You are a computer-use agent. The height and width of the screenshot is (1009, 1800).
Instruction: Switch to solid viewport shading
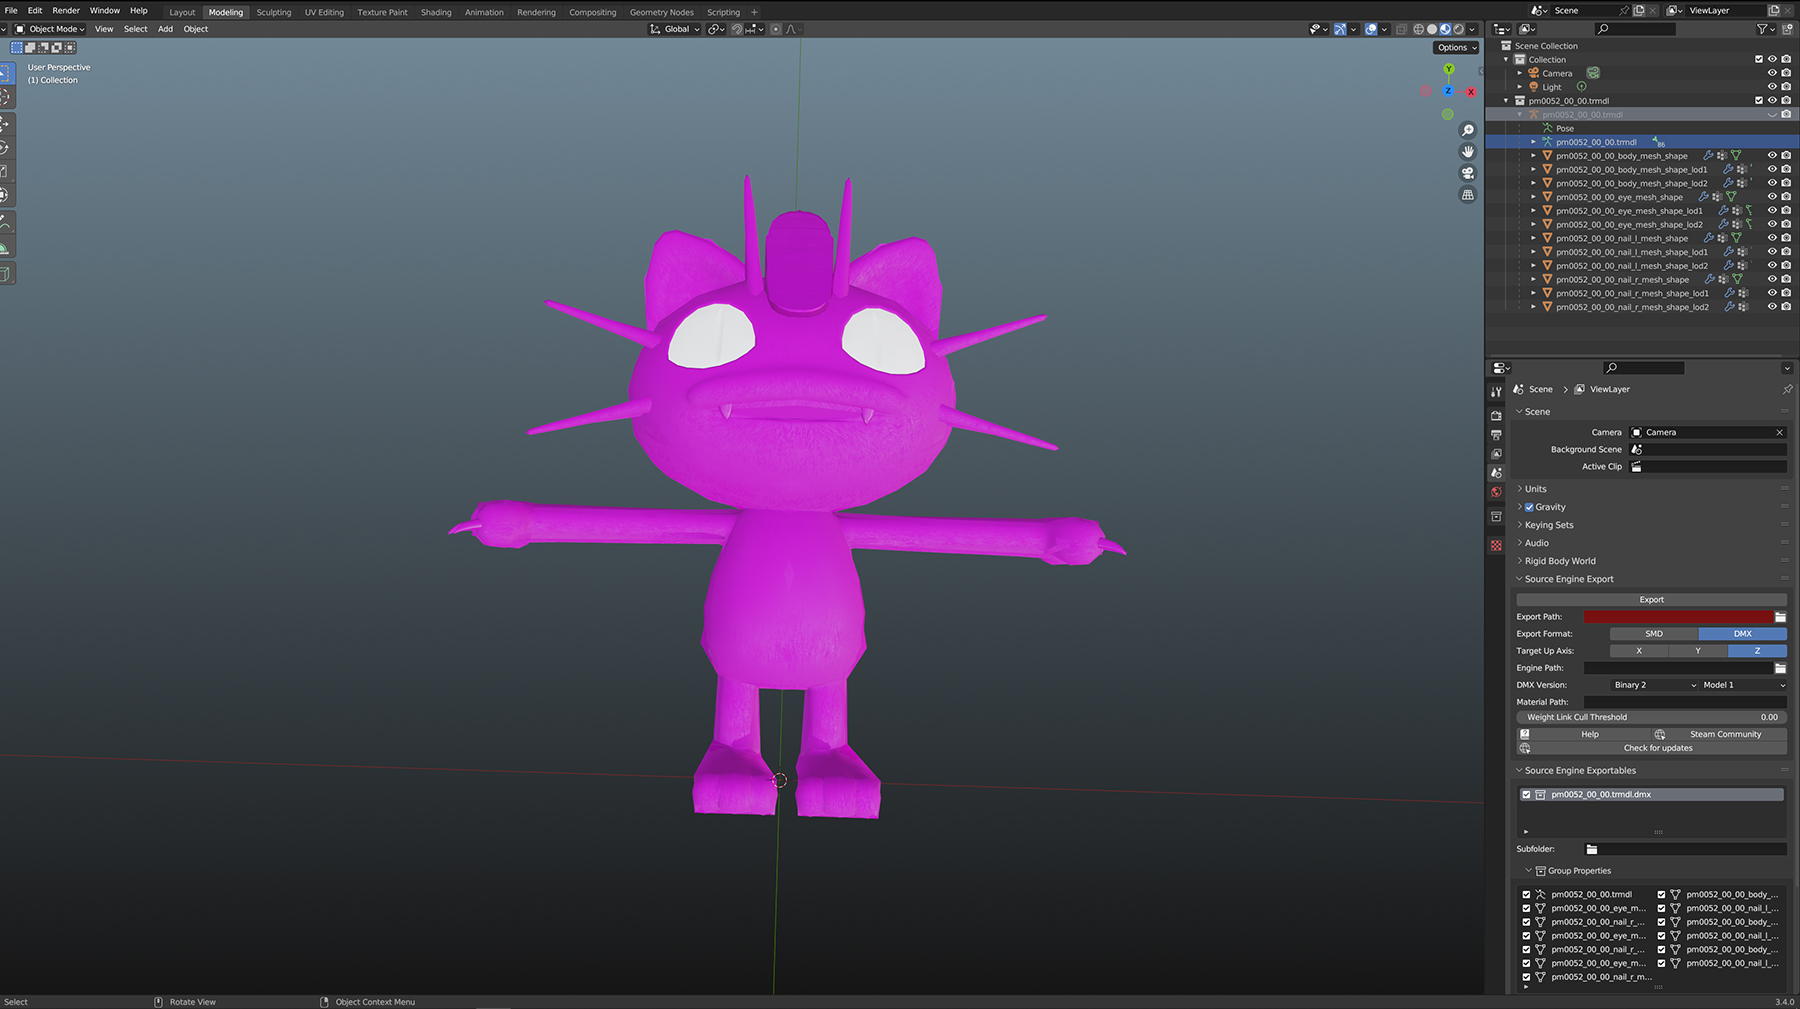point(1432,29)
